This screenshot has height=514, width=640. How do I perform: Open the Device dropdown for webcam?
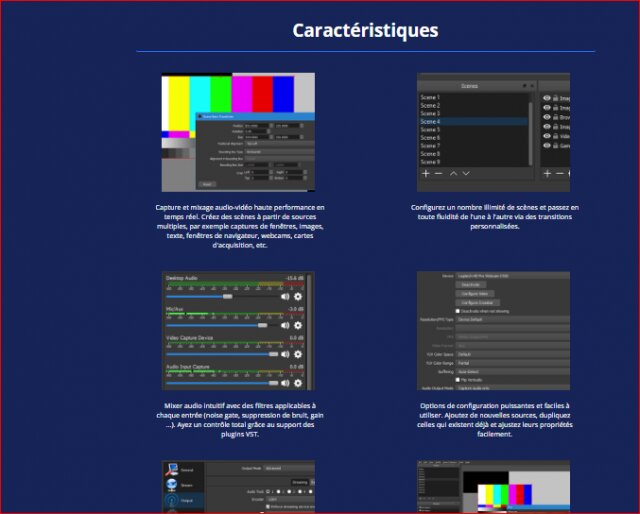(x=513, y=276)
